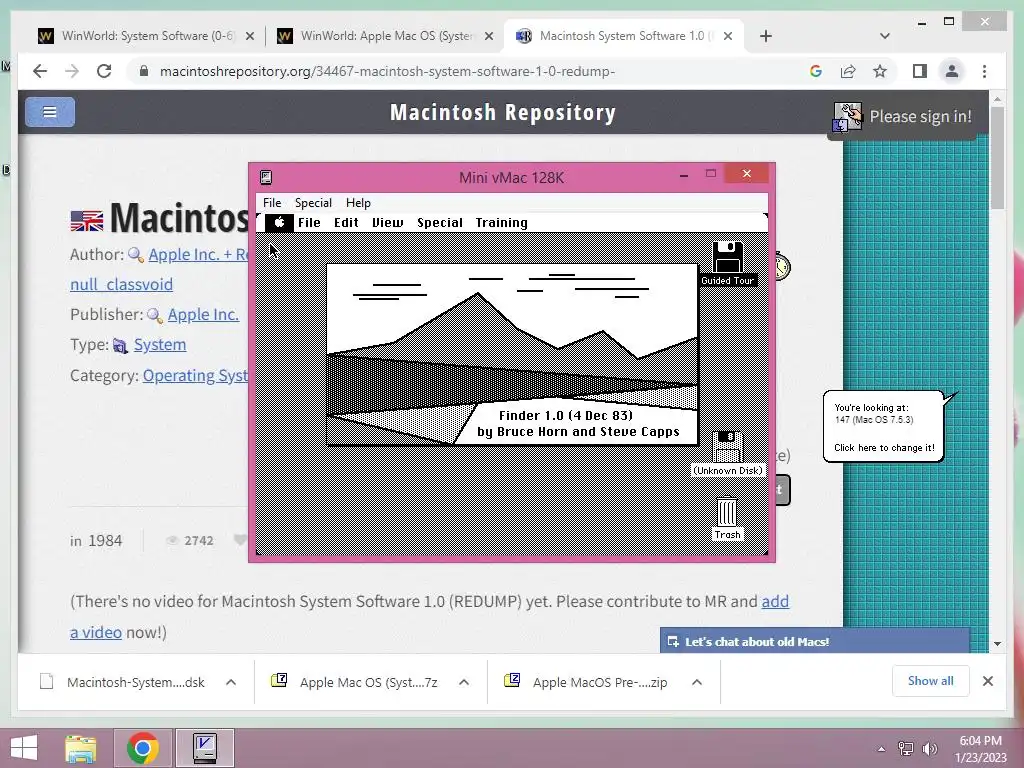Click the Please sign in avatar icon
The height and width of the screenshot is (768, 1024).
(847, 117)
